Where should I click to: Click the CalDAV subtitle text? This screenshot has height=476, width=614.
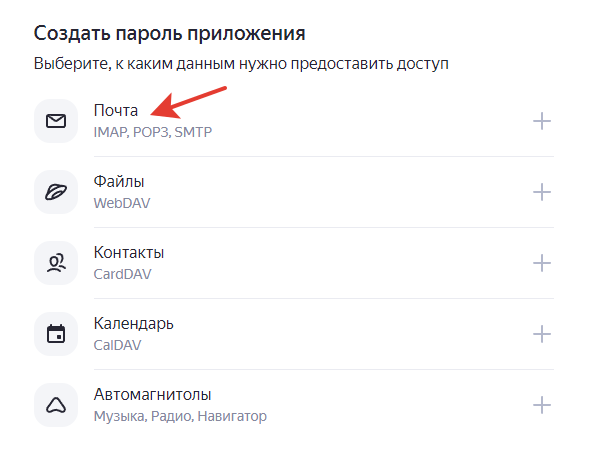tap(117, 345)
